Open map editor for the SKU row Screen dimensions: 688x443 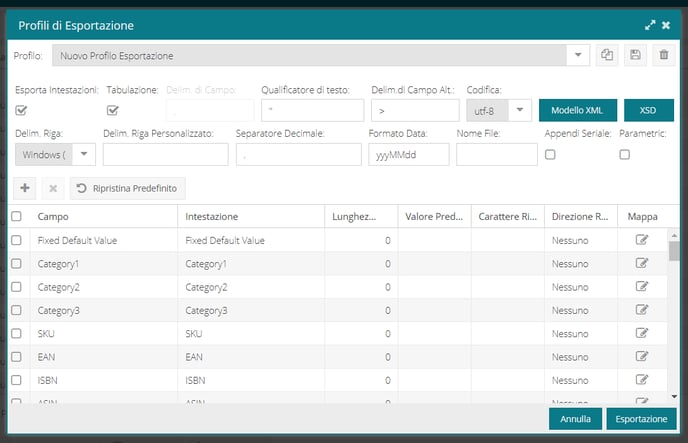642,333
